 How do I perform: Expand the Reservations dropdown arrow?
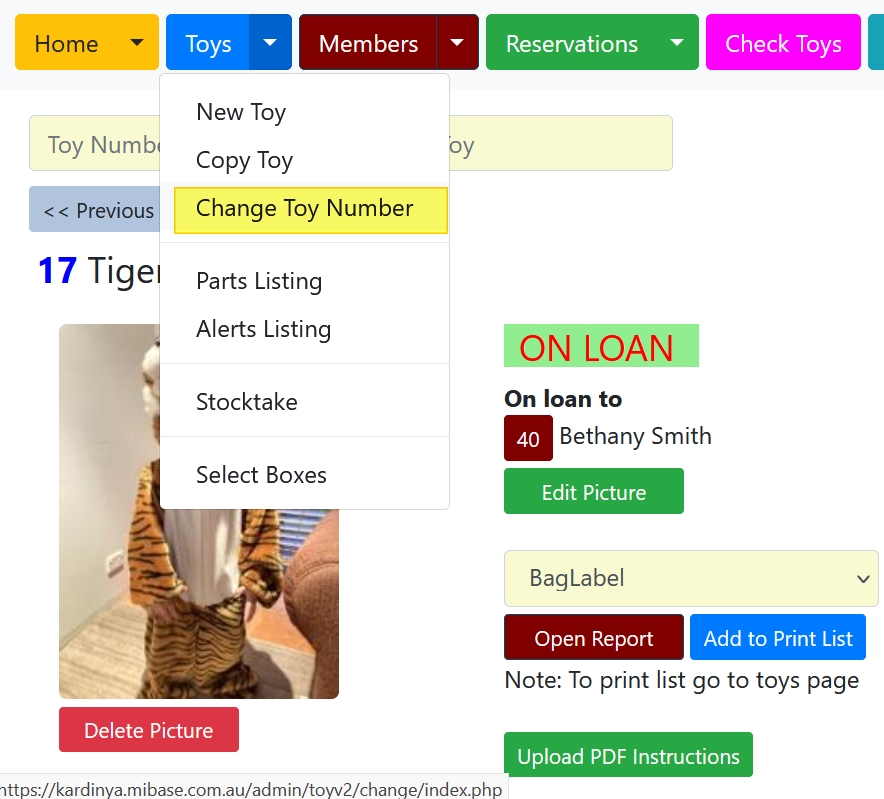coord(677,43)
